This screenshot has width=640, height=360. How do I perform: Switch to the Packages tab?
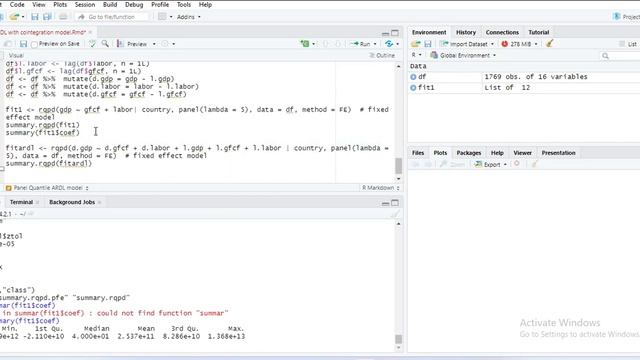pos(469,153)
